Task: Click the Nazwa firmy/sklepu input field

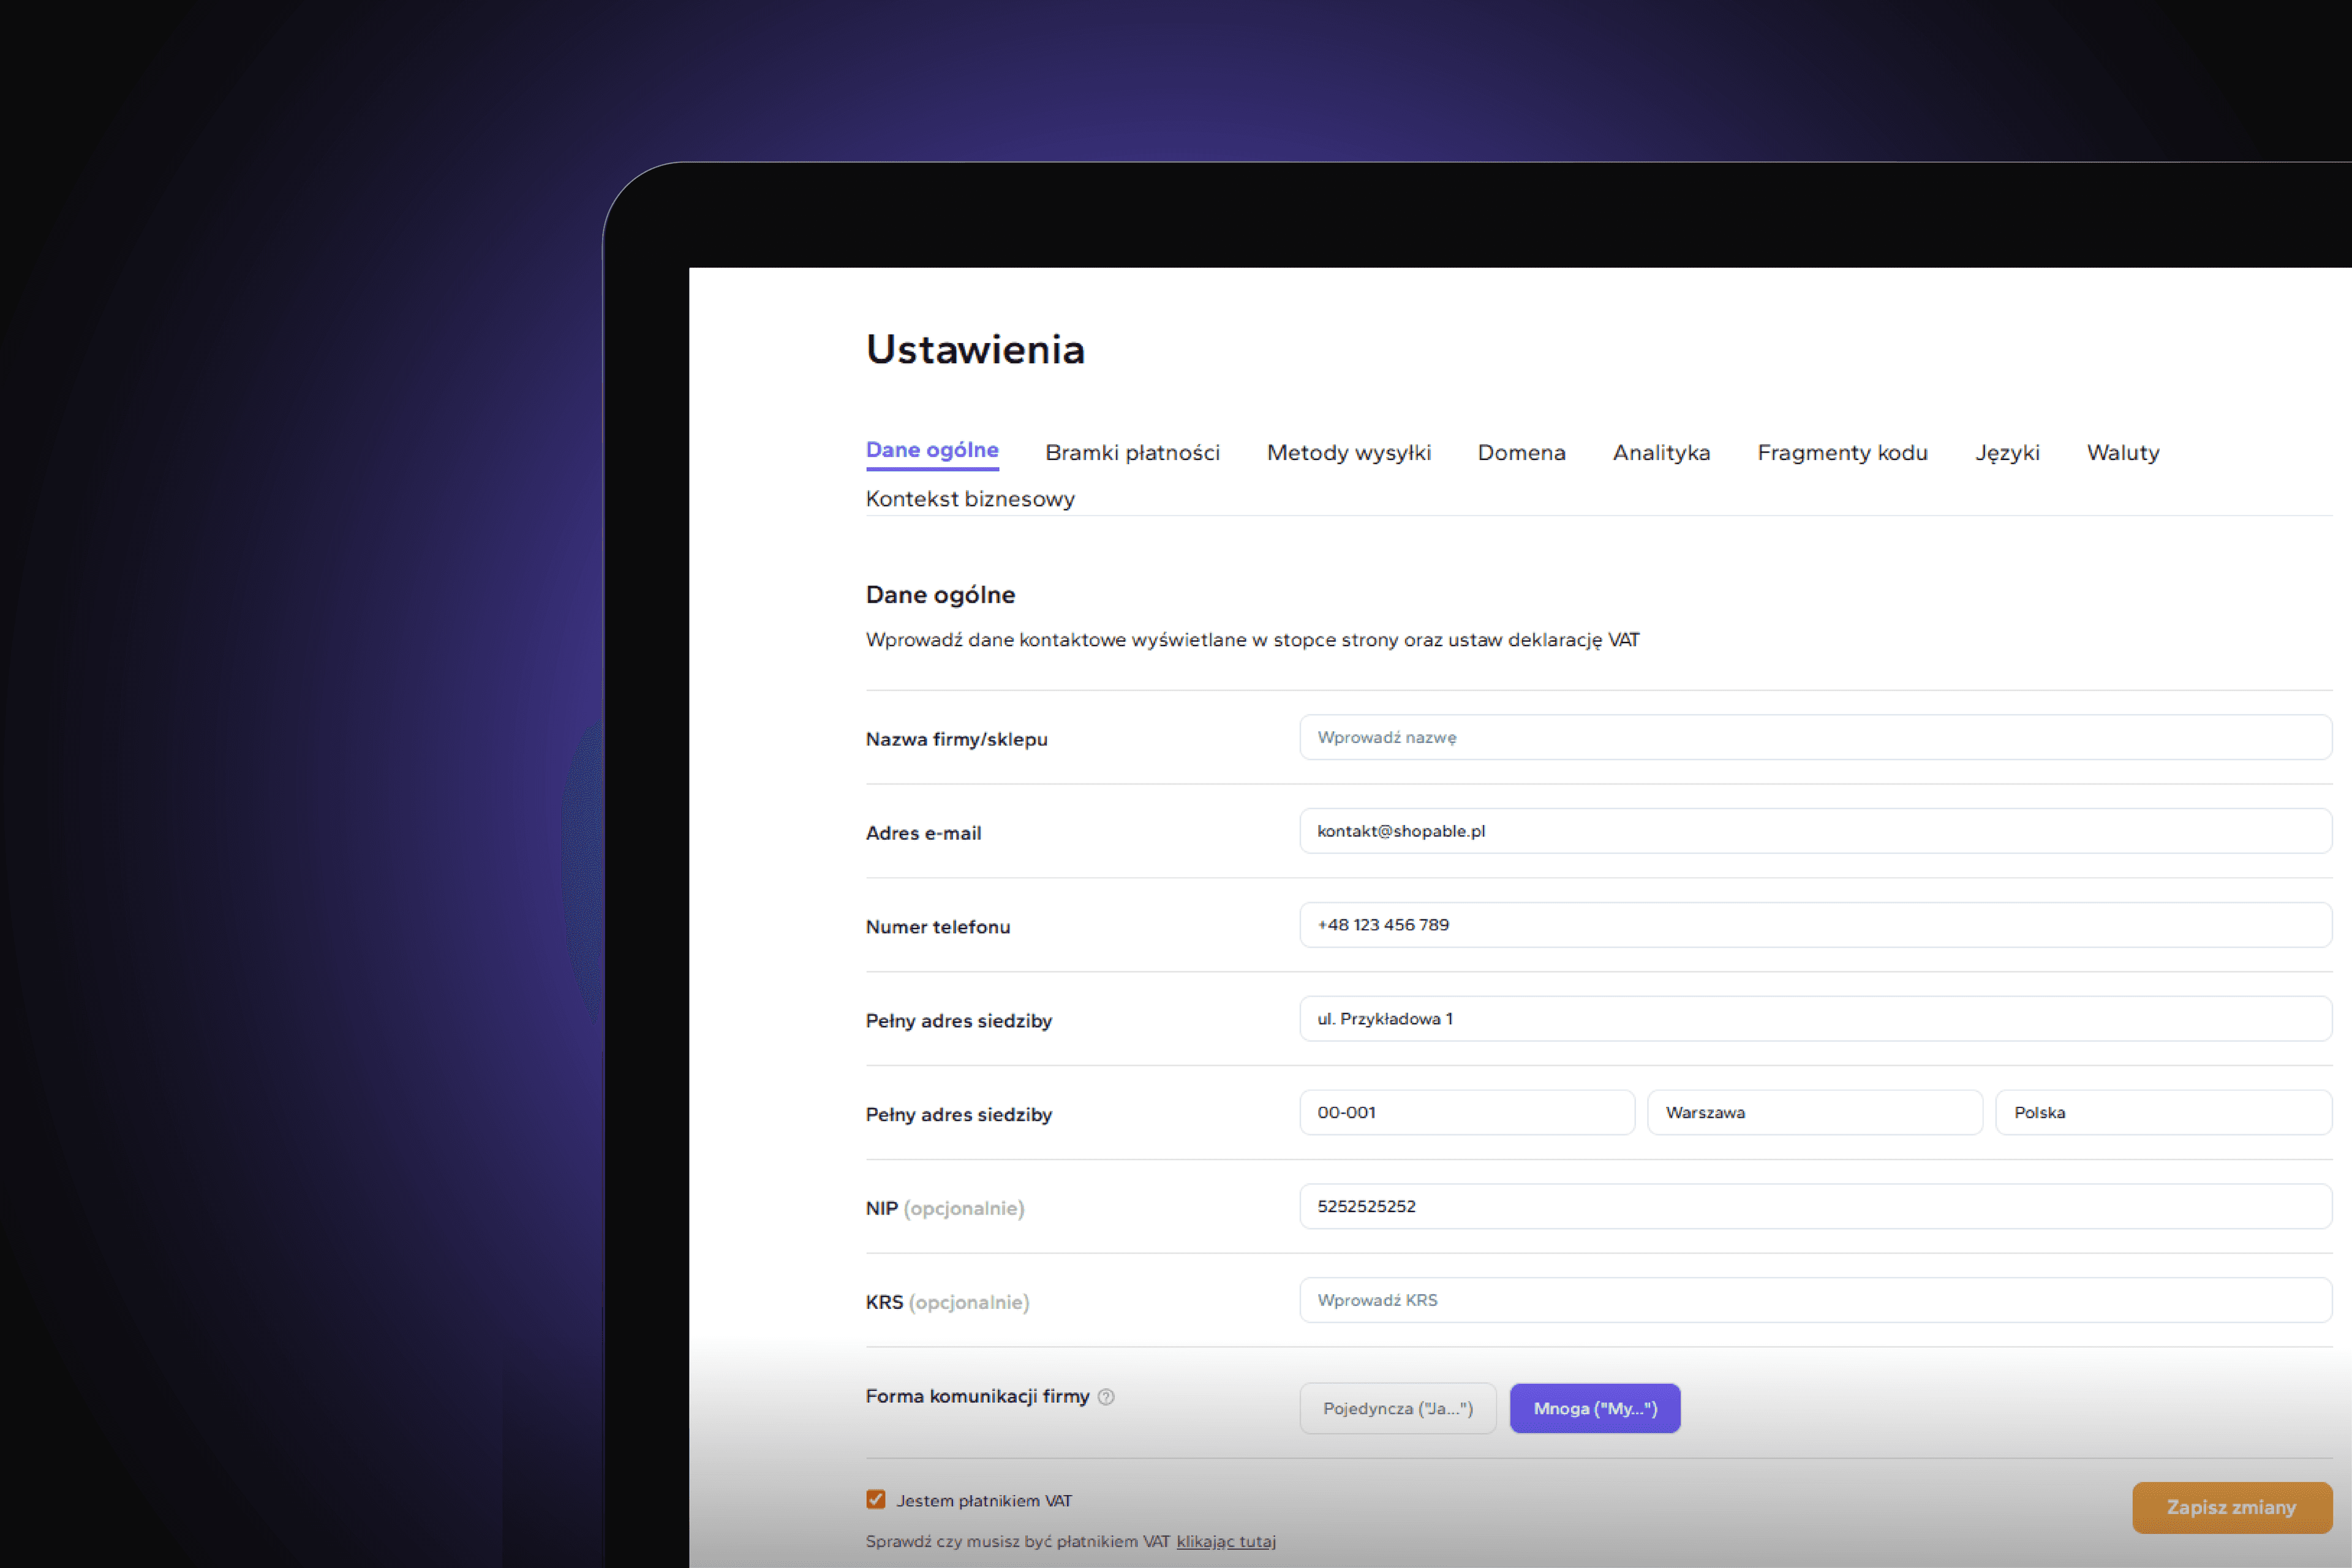Action: click(1816, 737)
